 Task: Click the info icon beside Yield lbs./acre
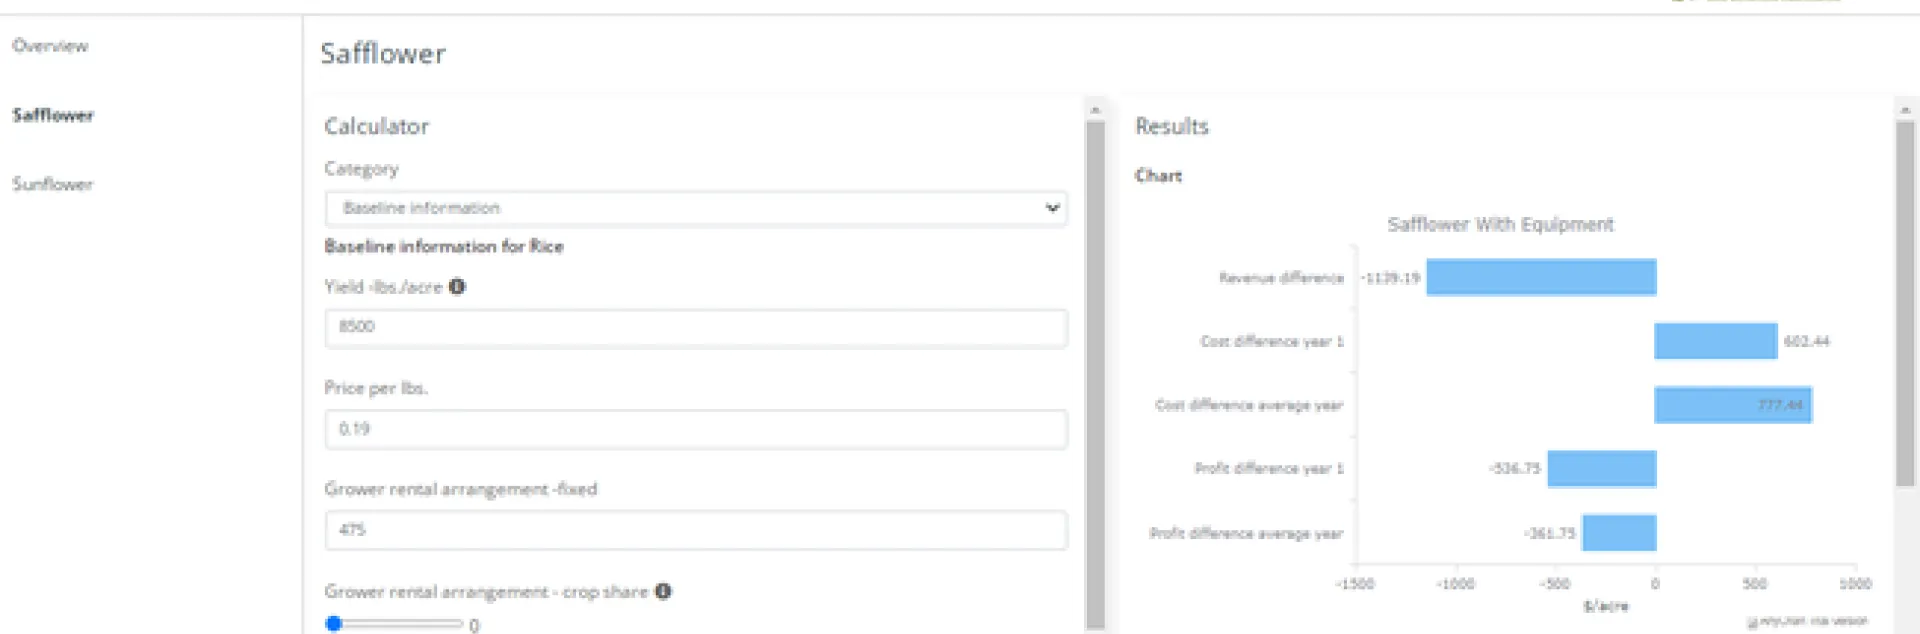coord(457,287)
